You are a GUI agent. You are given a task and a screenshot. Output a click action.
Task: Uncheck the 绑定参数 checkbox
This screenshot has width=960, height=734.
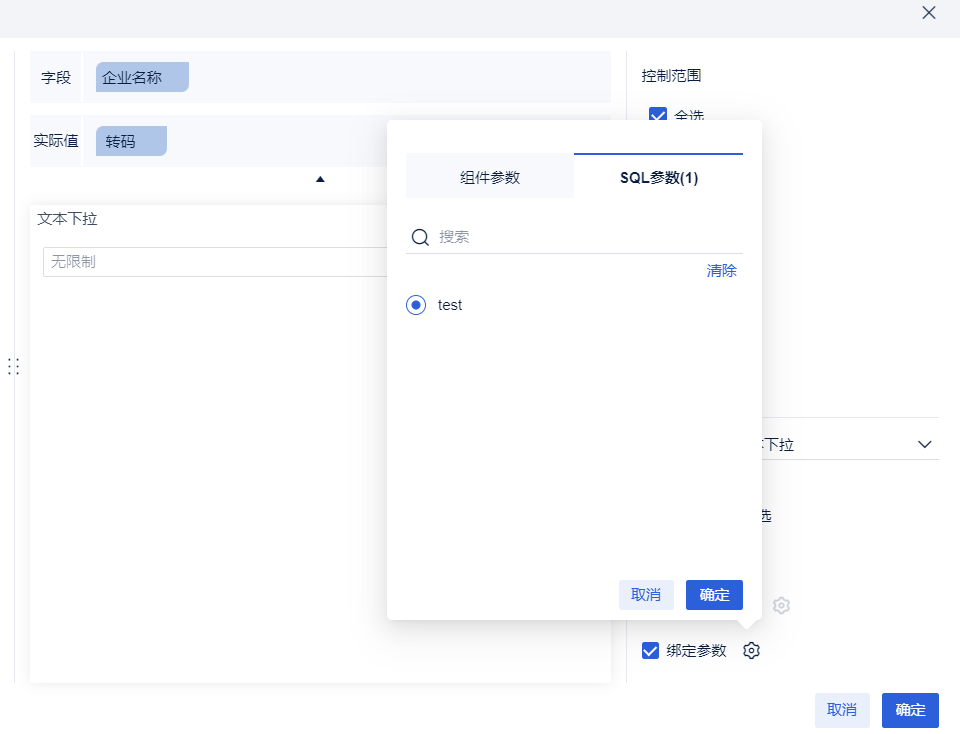(x=650, y=651)
